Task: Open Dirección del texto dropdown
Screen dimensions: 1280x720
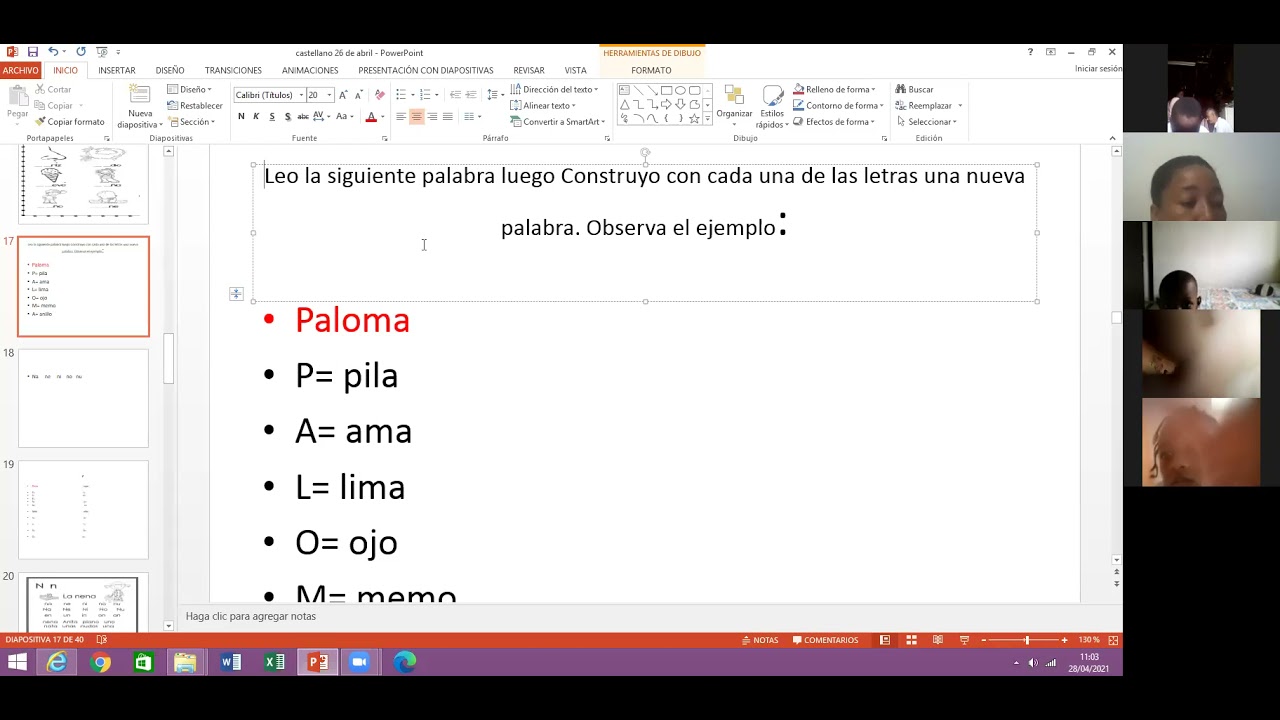Action: tap(554, 90)
